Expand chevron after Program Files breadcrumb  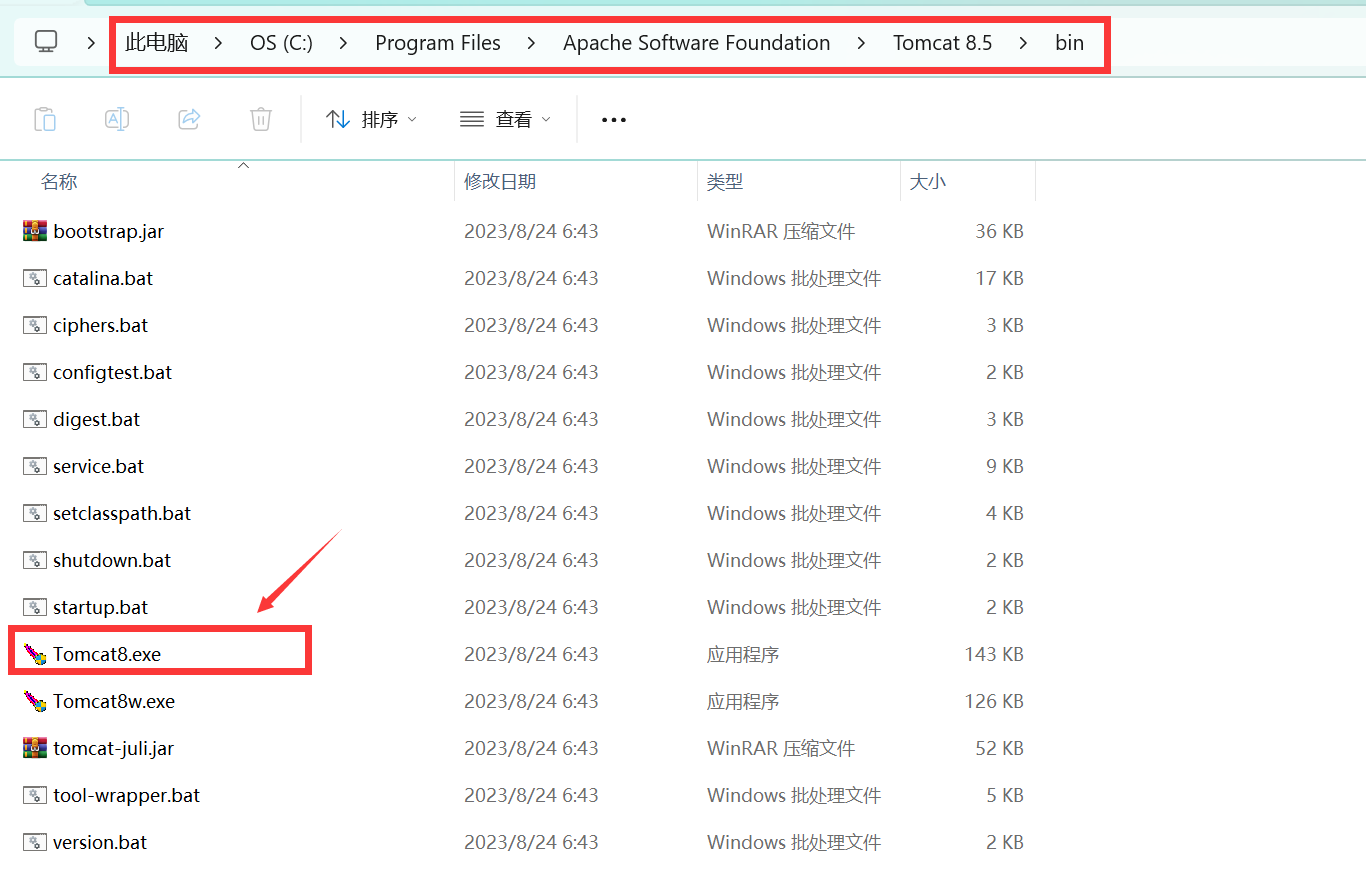click(531, 43)
